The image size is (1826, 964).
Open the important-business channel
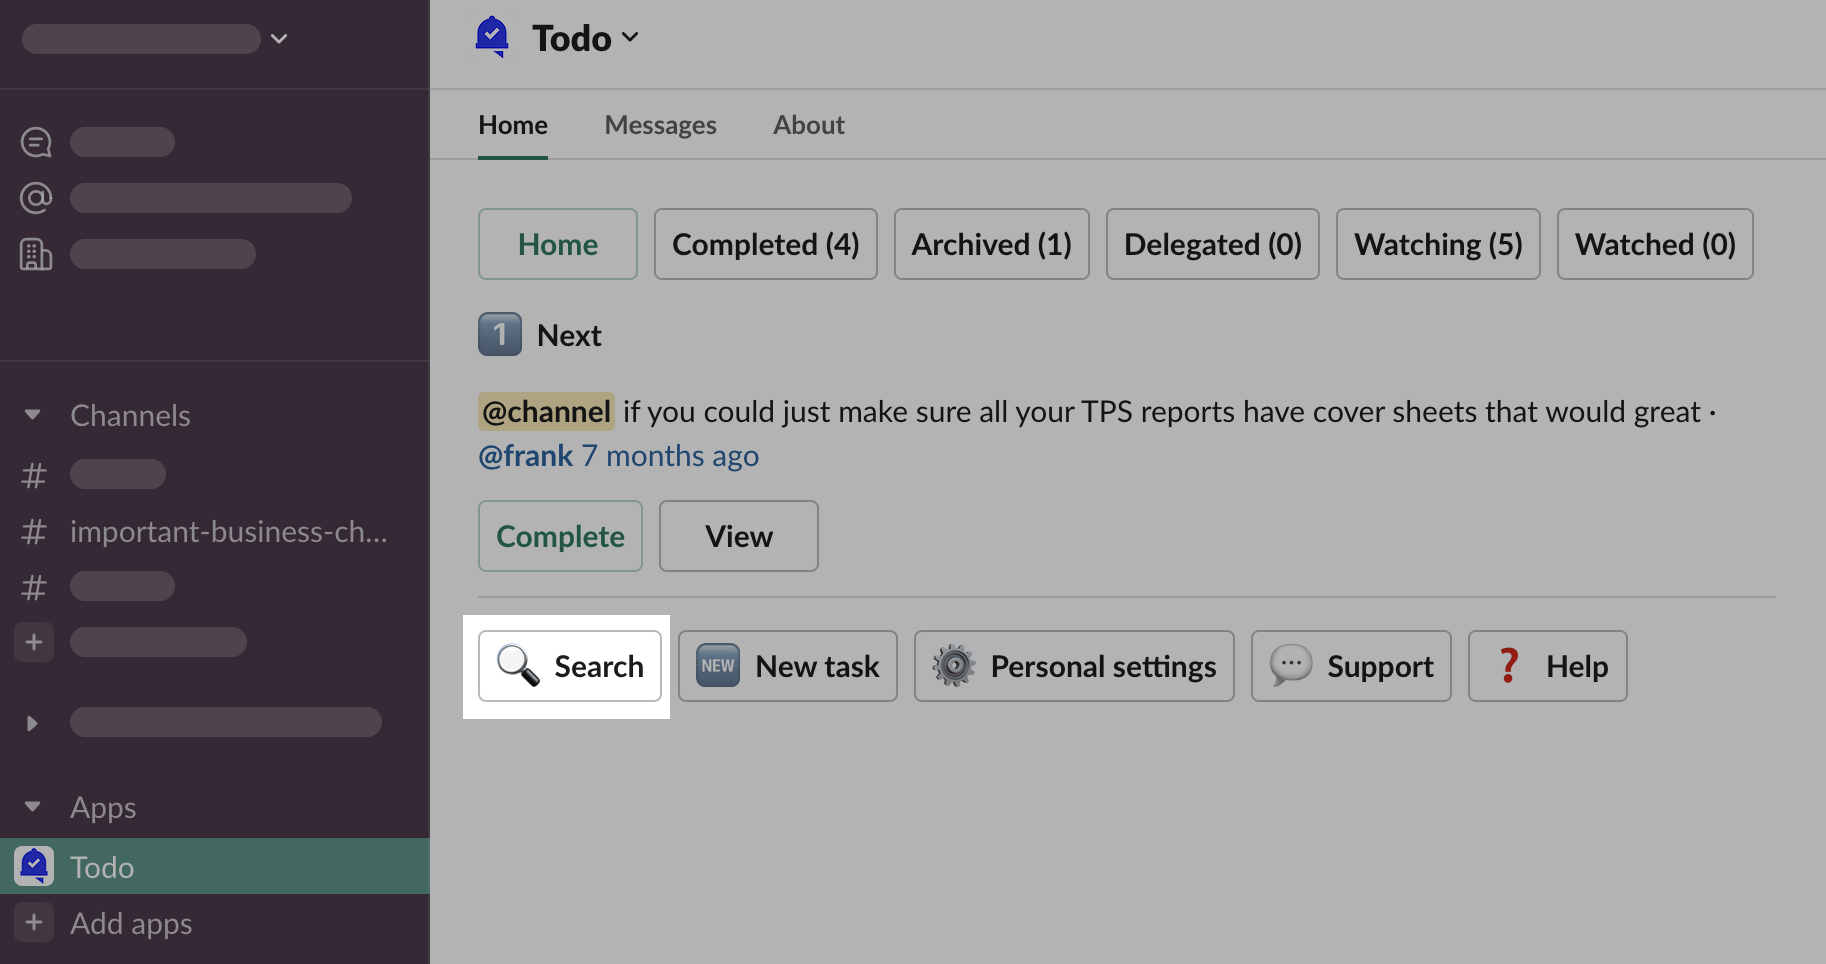[228, 532]
